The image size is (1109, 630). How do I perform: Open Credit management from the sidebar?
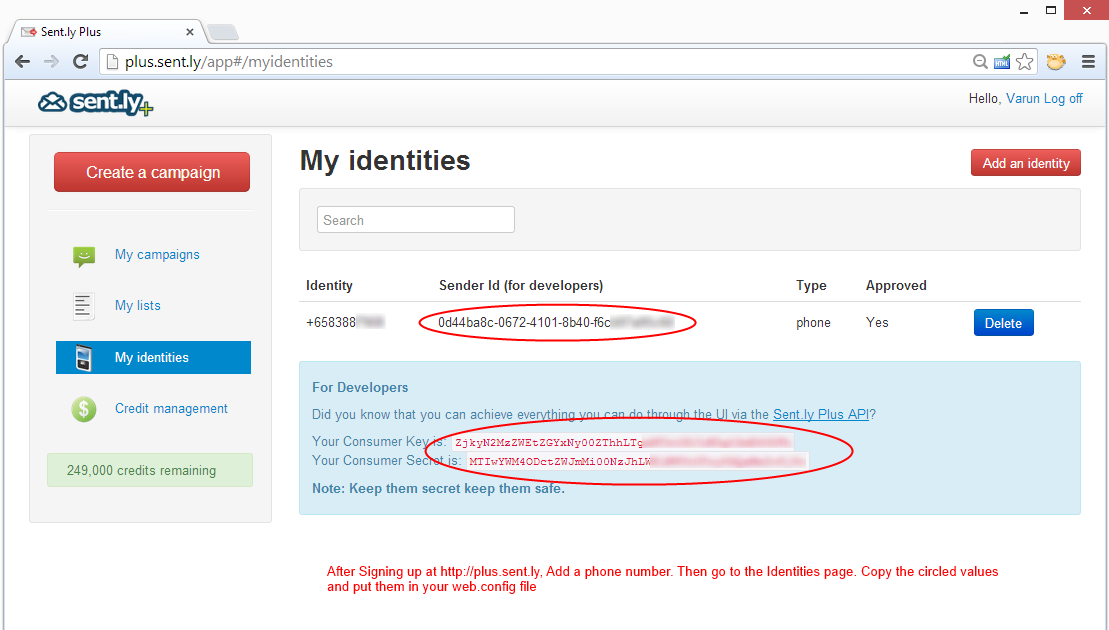coord(171,409)
